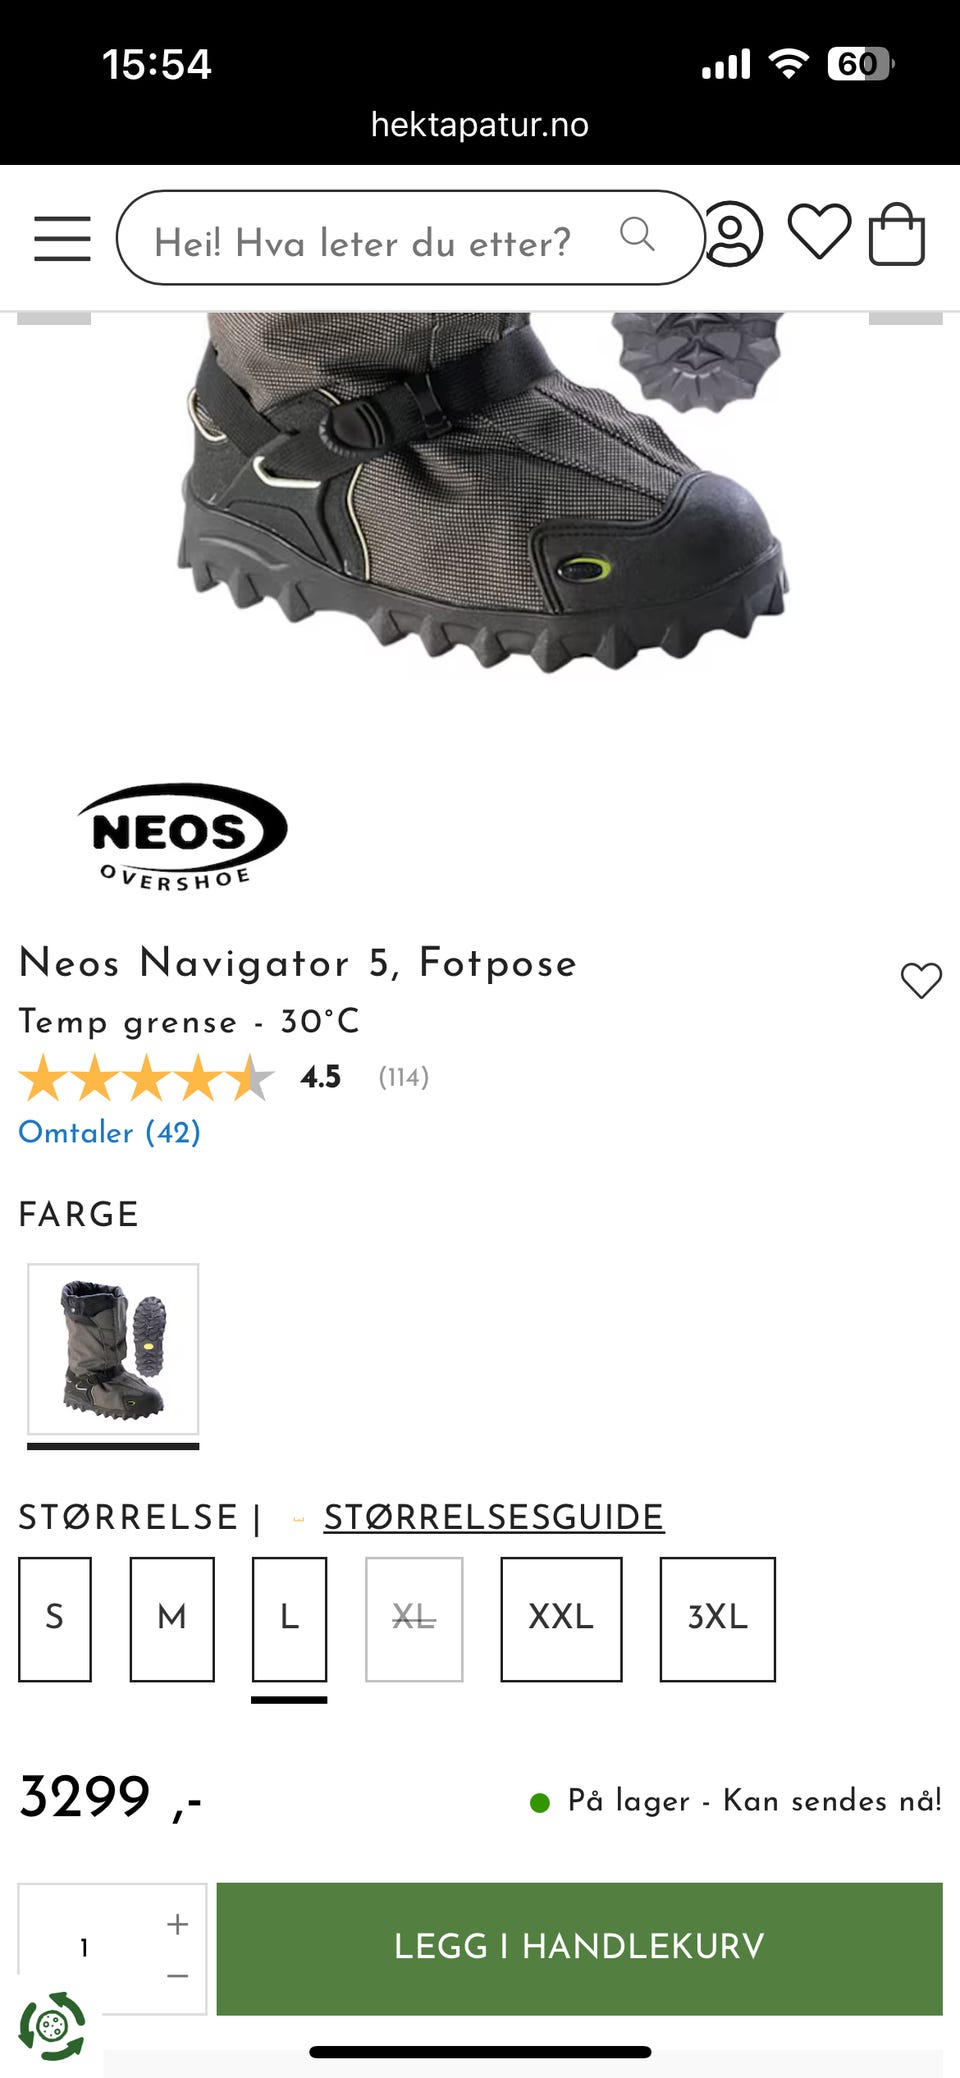Tap the search magnifier icon
The height and width of the screenshot is (2078, 960).
[637, 235]
